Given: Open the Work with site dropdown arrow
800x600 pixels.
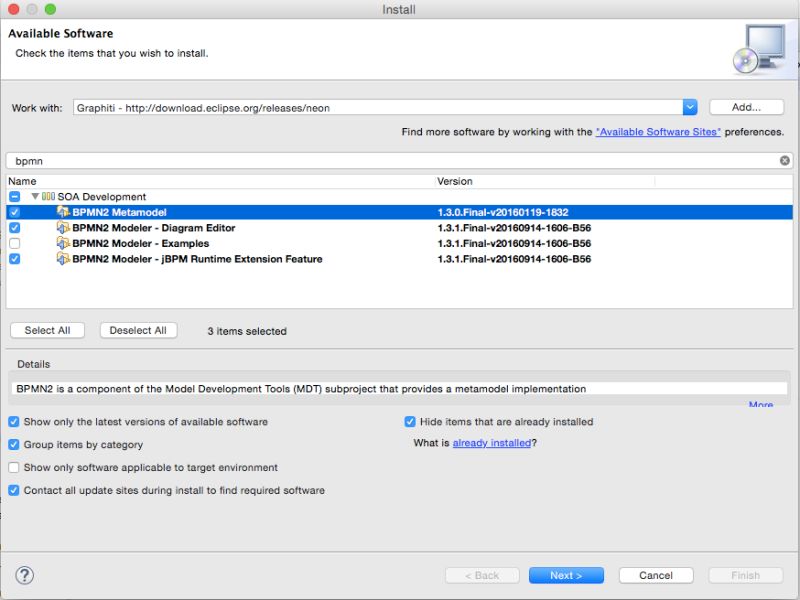Looking at the screenshot, I should (x=690, y=107).
